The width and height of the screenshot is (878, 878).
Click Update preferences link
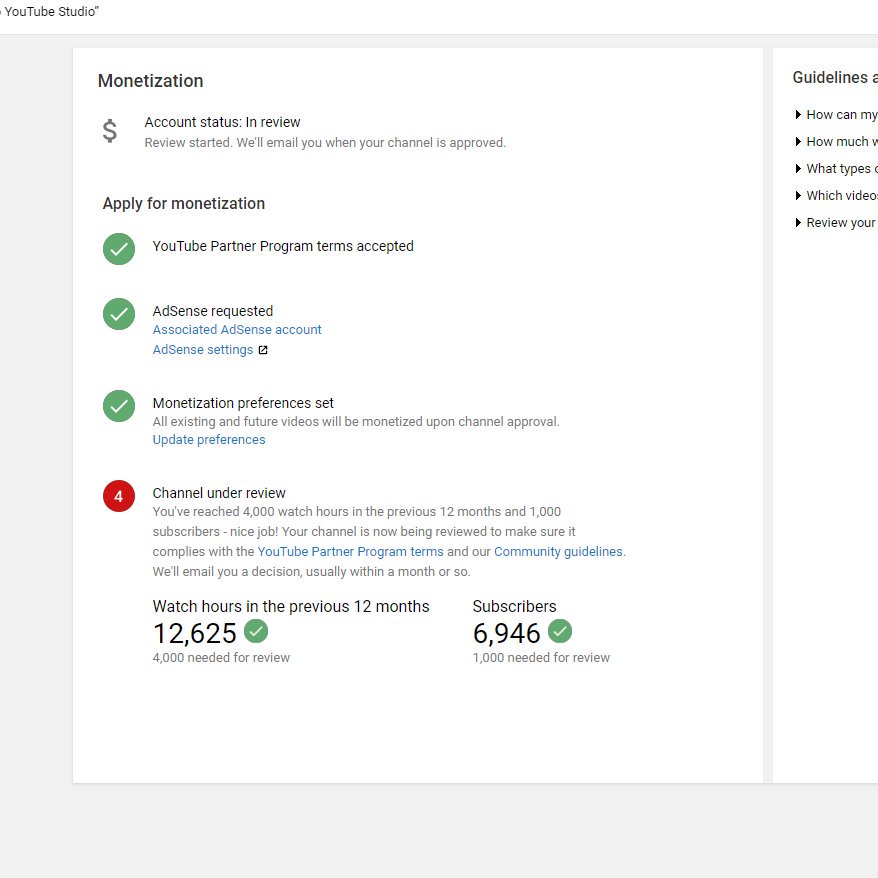(x=209, y=440)
